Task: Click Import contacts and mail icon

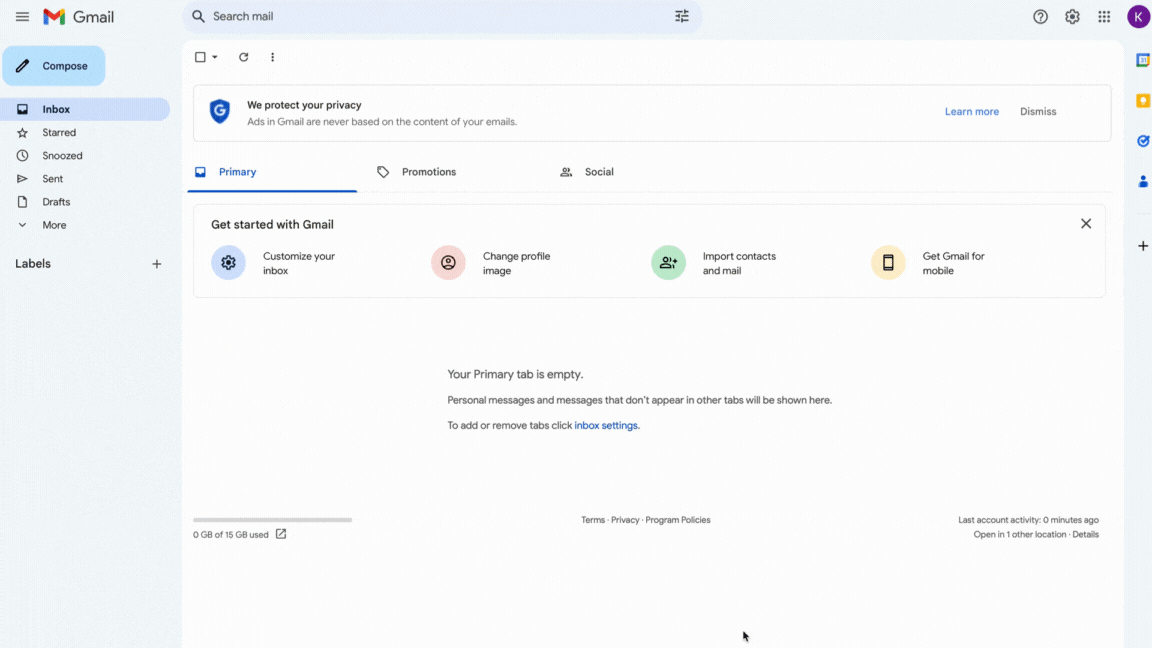Action: (668, 262)
